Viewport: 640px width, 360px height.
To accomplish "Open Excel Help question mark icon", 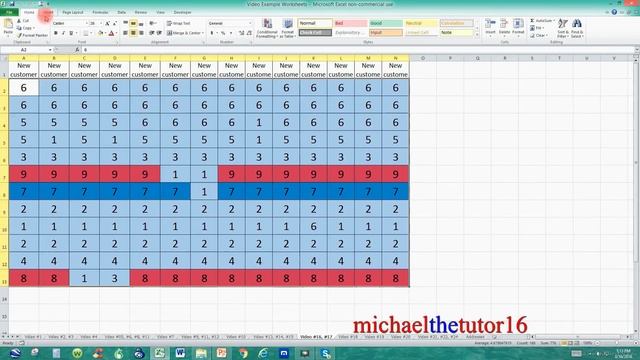I will pyautogui.click(x=614, y=12).
